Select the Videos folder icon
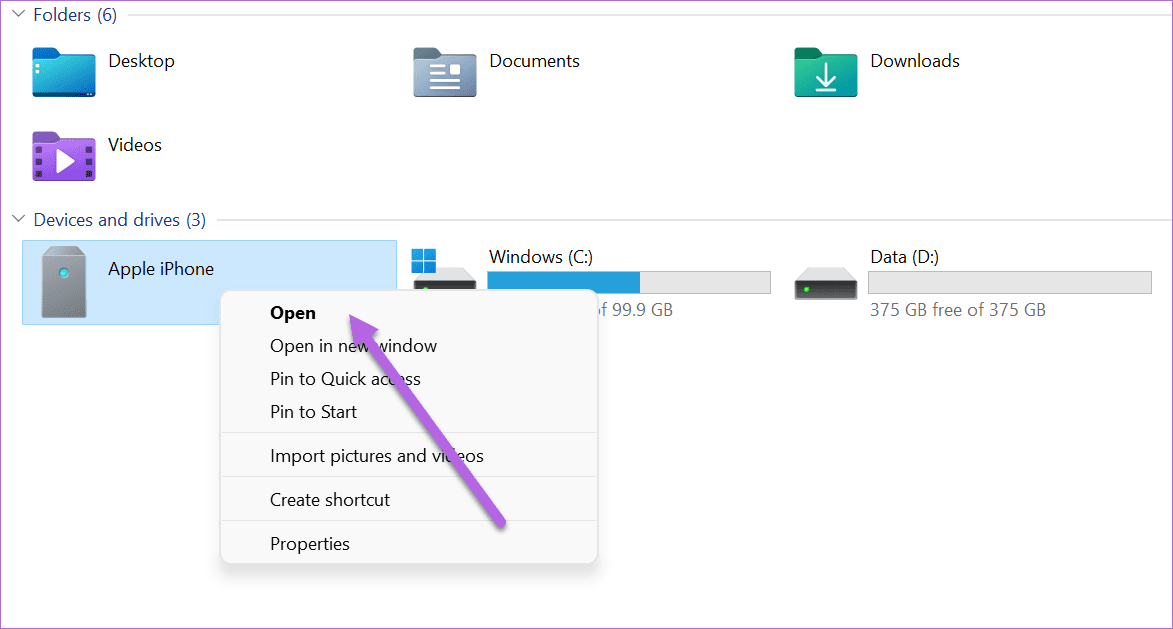Viewport: 1173px width, 629px height. (x=64, y=156)
